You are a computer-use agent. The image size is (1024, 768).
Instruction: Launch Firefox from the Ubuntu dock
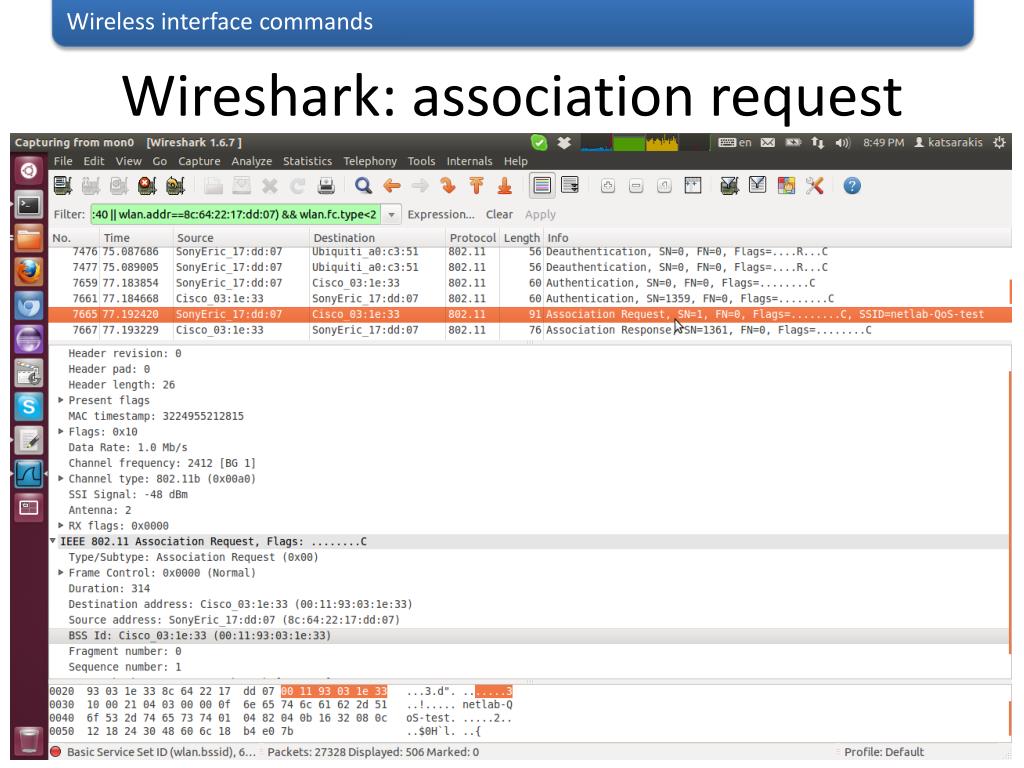pos(29,272)
